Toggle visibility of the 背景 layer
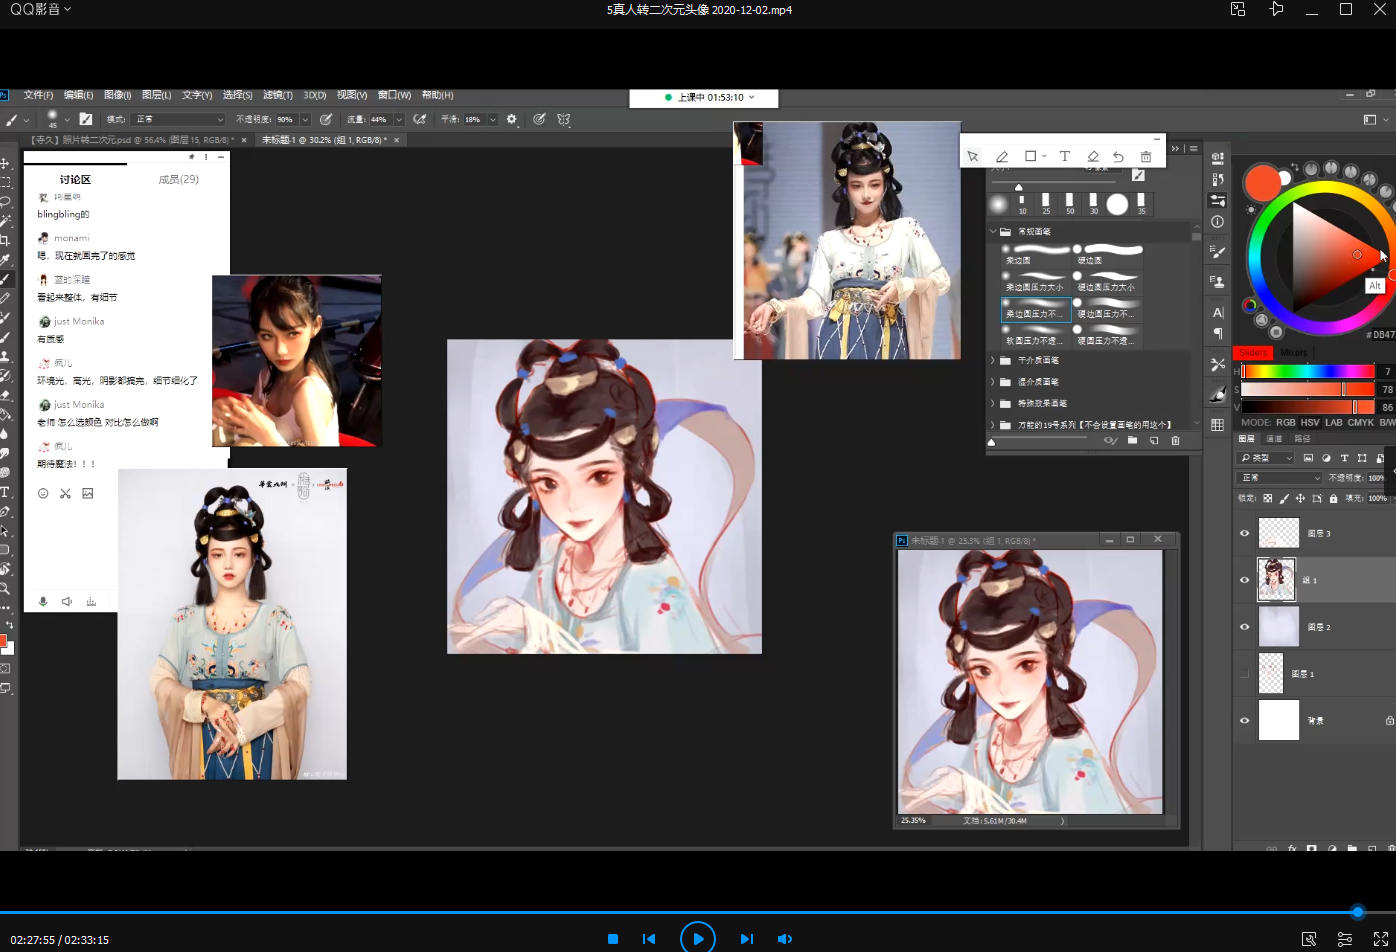This screenshot has width=1396, height=952. click(1245, 720)
